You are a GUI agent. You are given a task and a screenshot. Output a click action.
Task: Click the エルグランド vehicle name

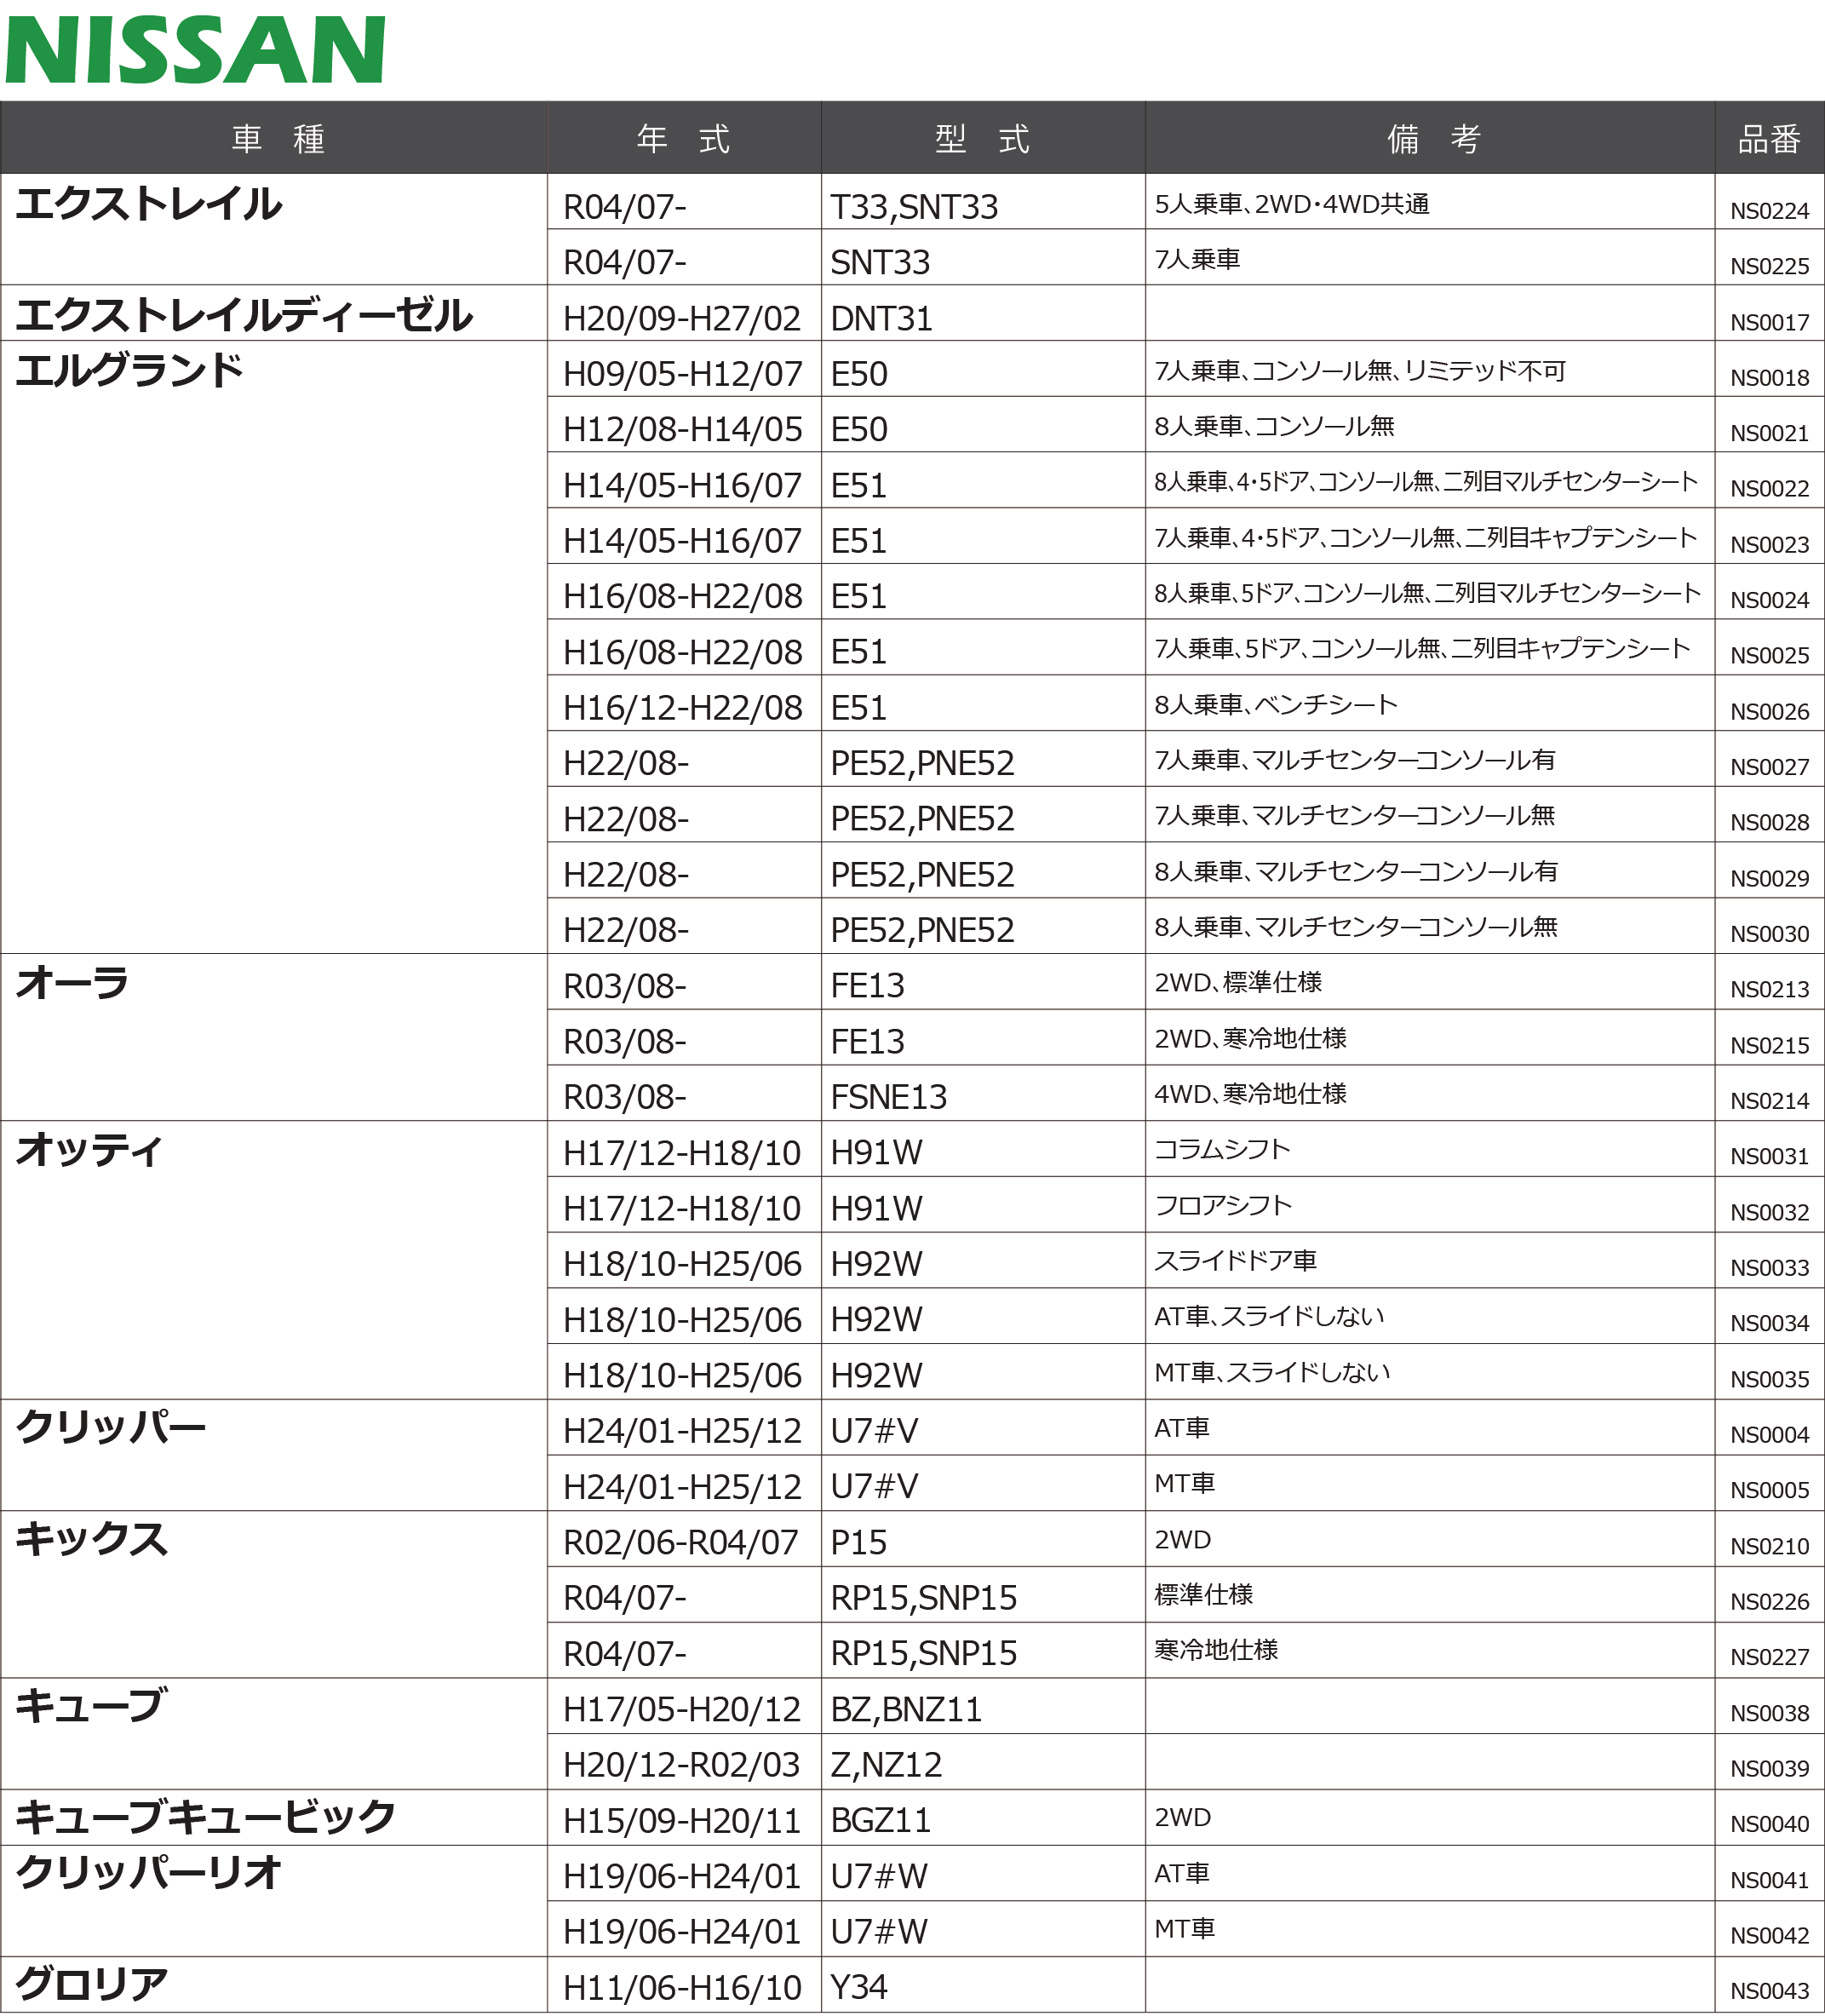pos(128,370)
